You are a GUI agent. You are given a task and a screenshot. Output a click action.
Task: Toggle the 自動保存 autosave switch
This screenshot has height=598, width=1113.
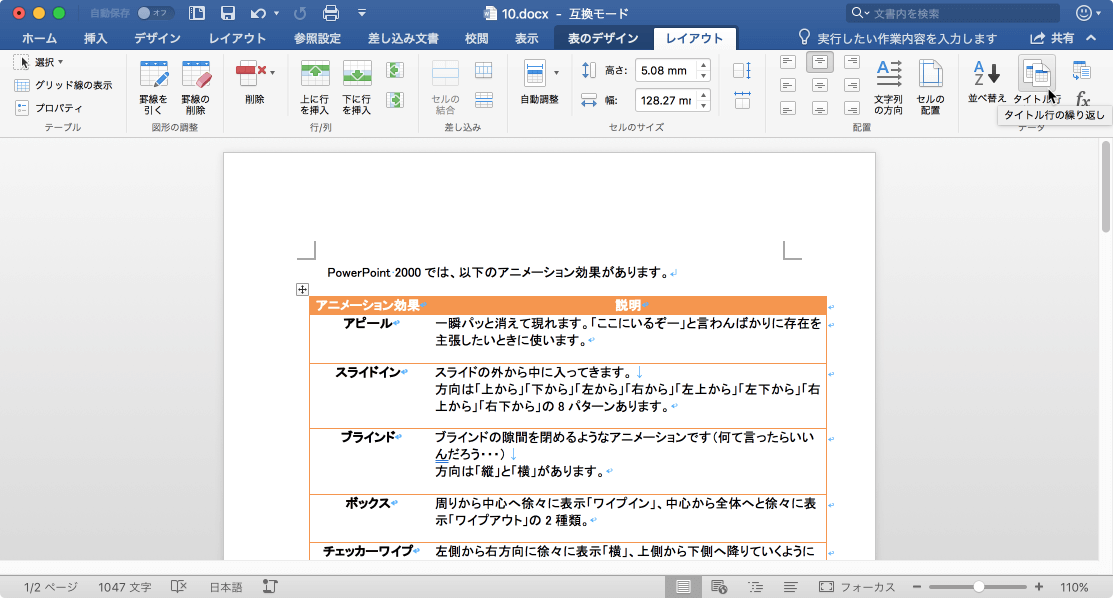[154, 13]
